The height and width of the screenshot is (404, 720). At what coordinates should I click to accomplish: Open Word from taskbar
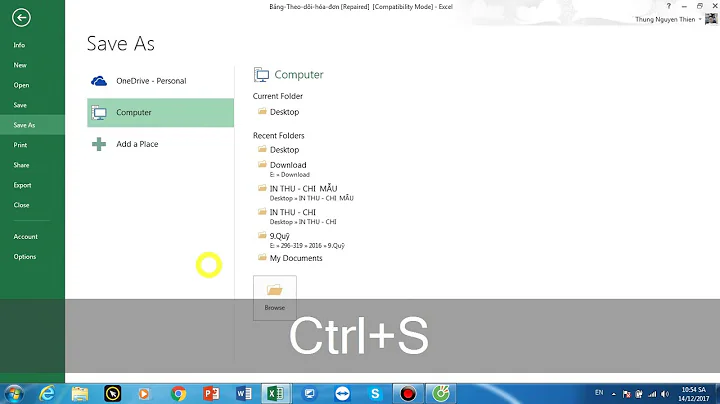pos(244,394)
